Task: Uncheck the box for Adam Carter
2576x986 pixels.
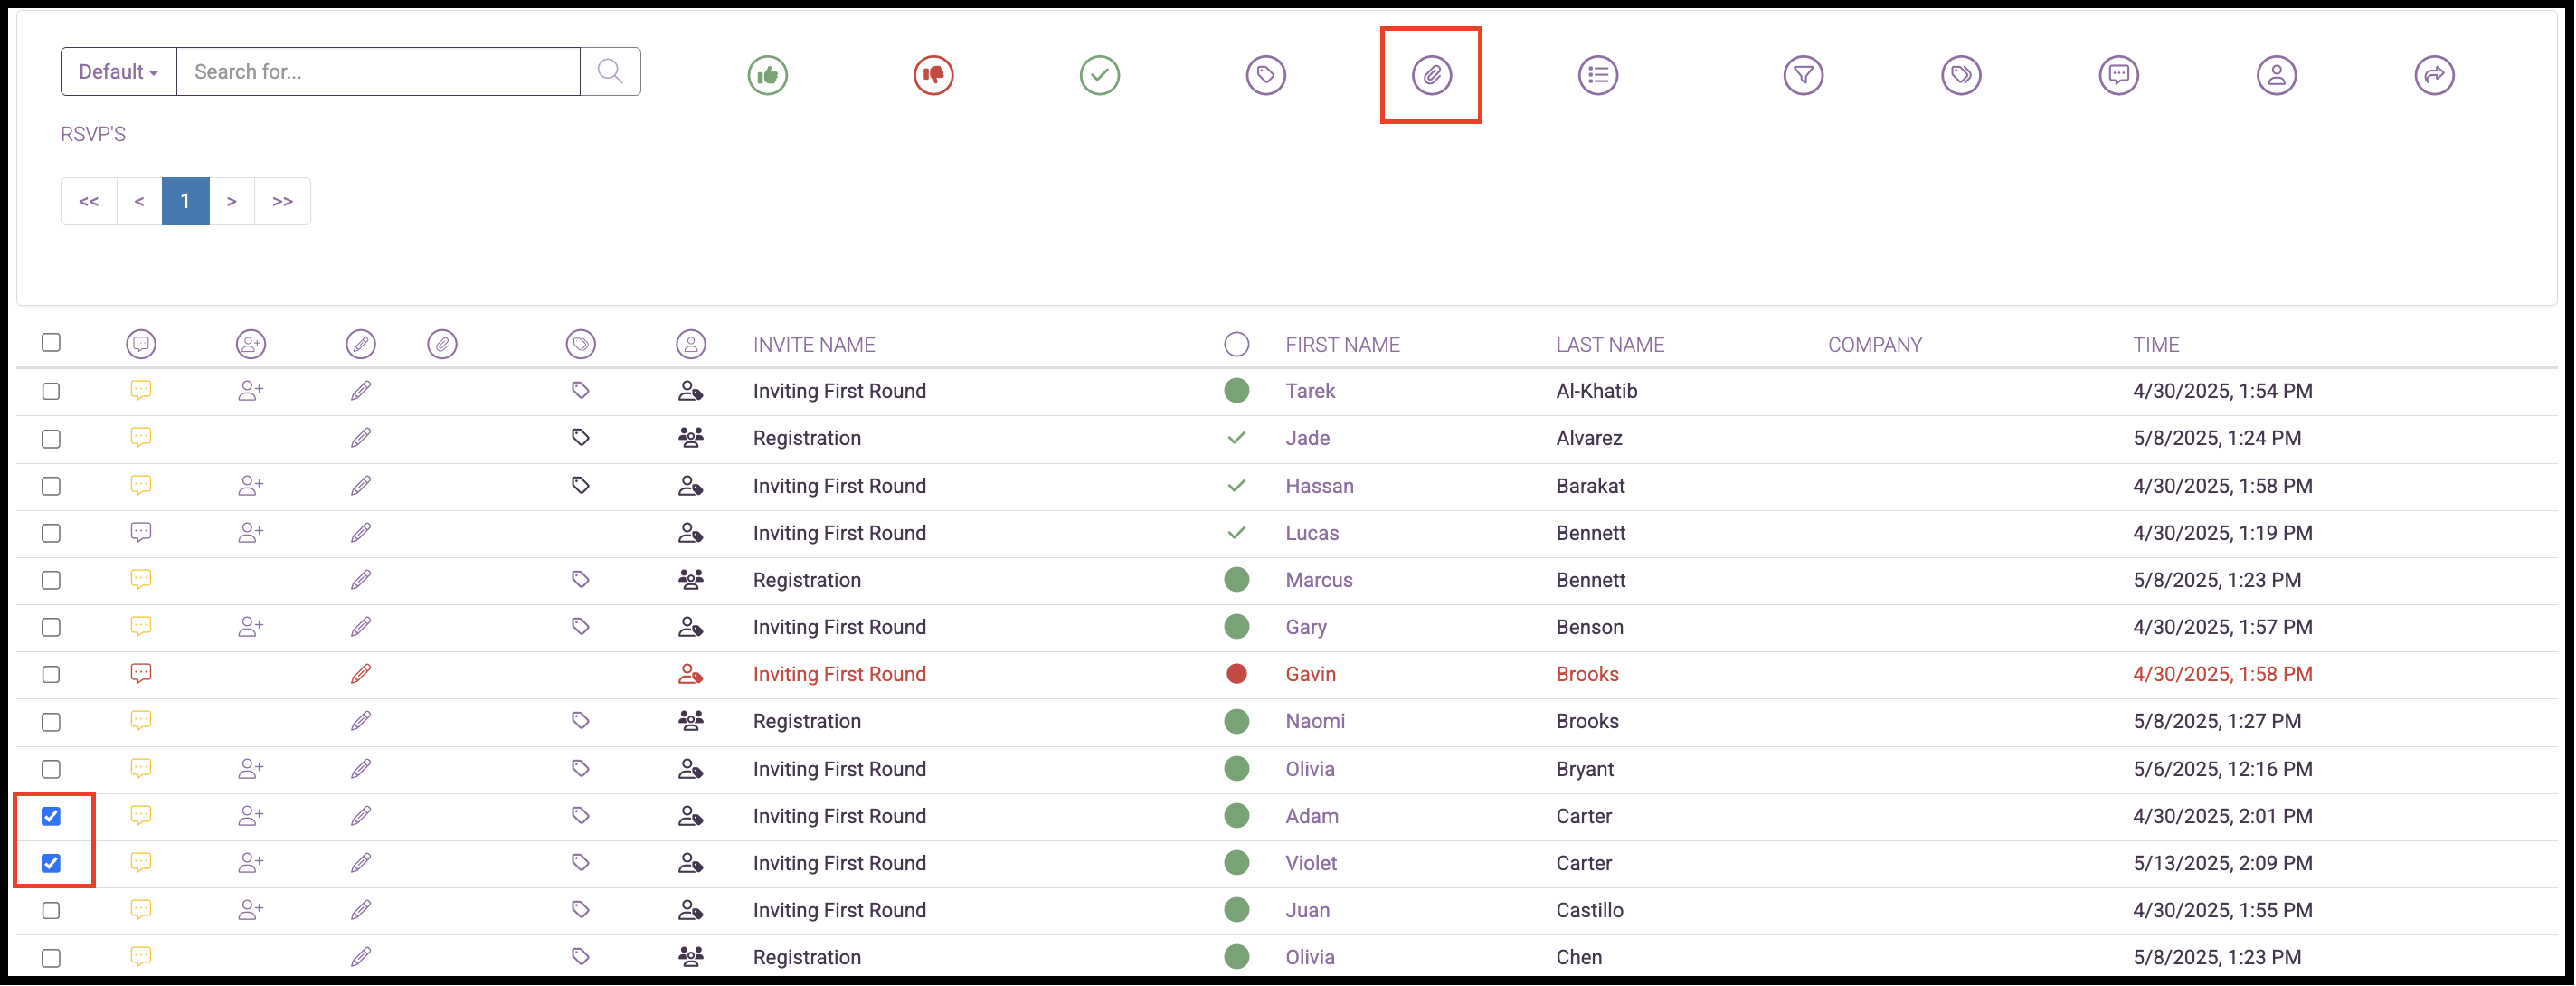Action: pyautogui.click(x=51, y=816)
